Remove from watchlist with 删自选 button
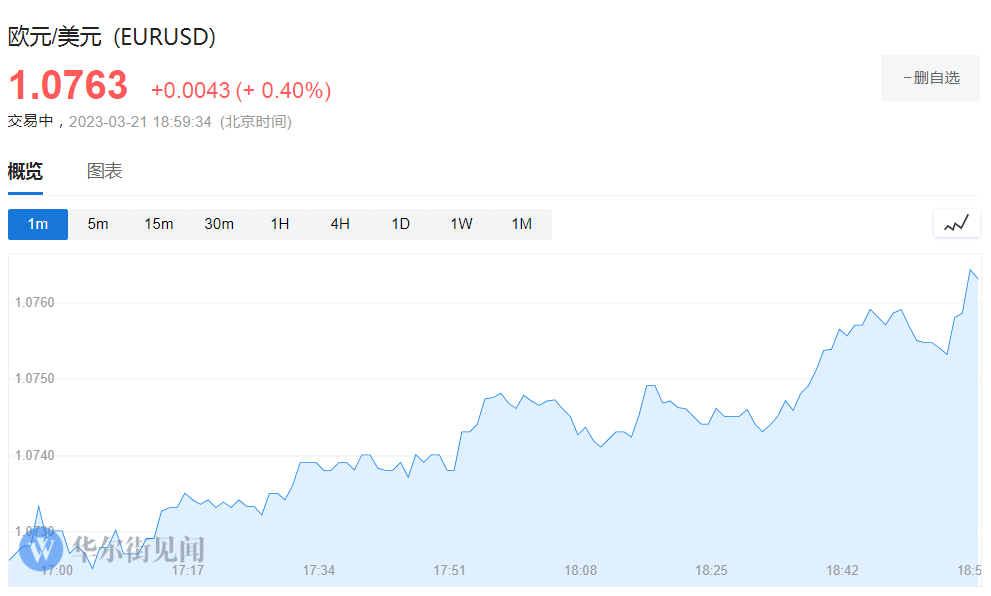This screenshot has width=991, height=596. coord(930,78)
